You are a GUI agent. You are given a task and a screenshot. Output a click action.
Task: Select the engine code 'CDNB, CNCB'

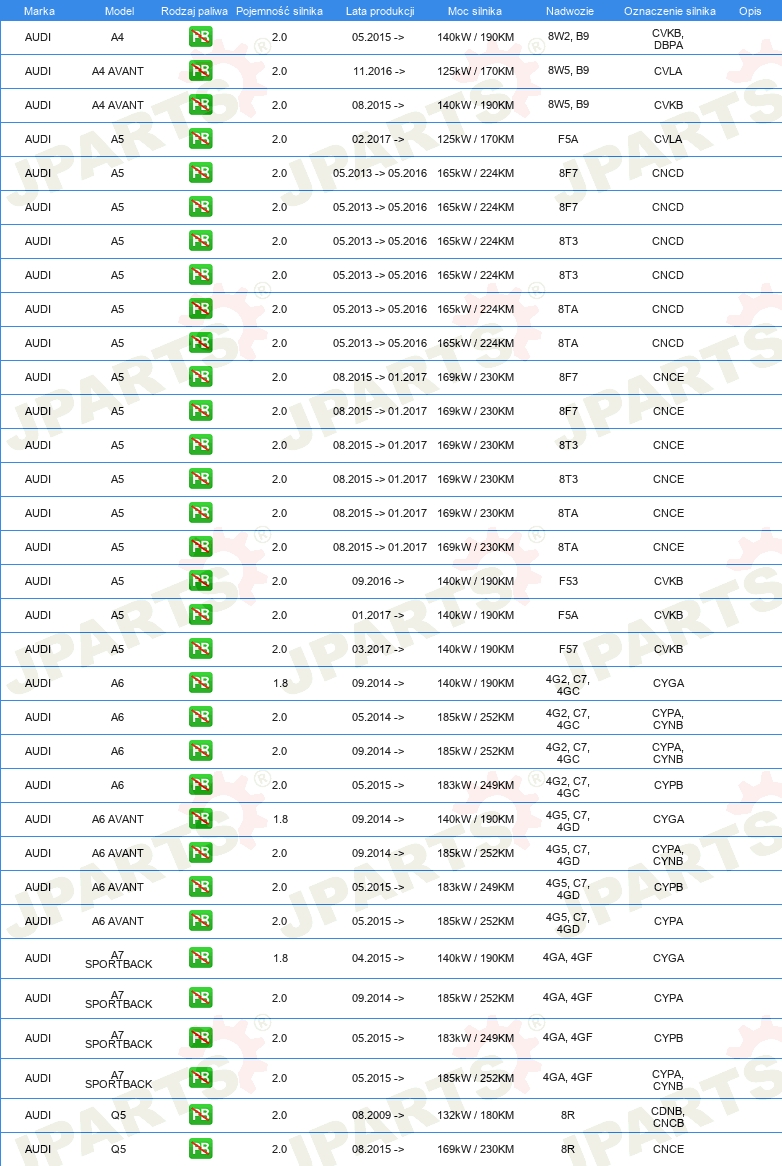click(668, 1117)
